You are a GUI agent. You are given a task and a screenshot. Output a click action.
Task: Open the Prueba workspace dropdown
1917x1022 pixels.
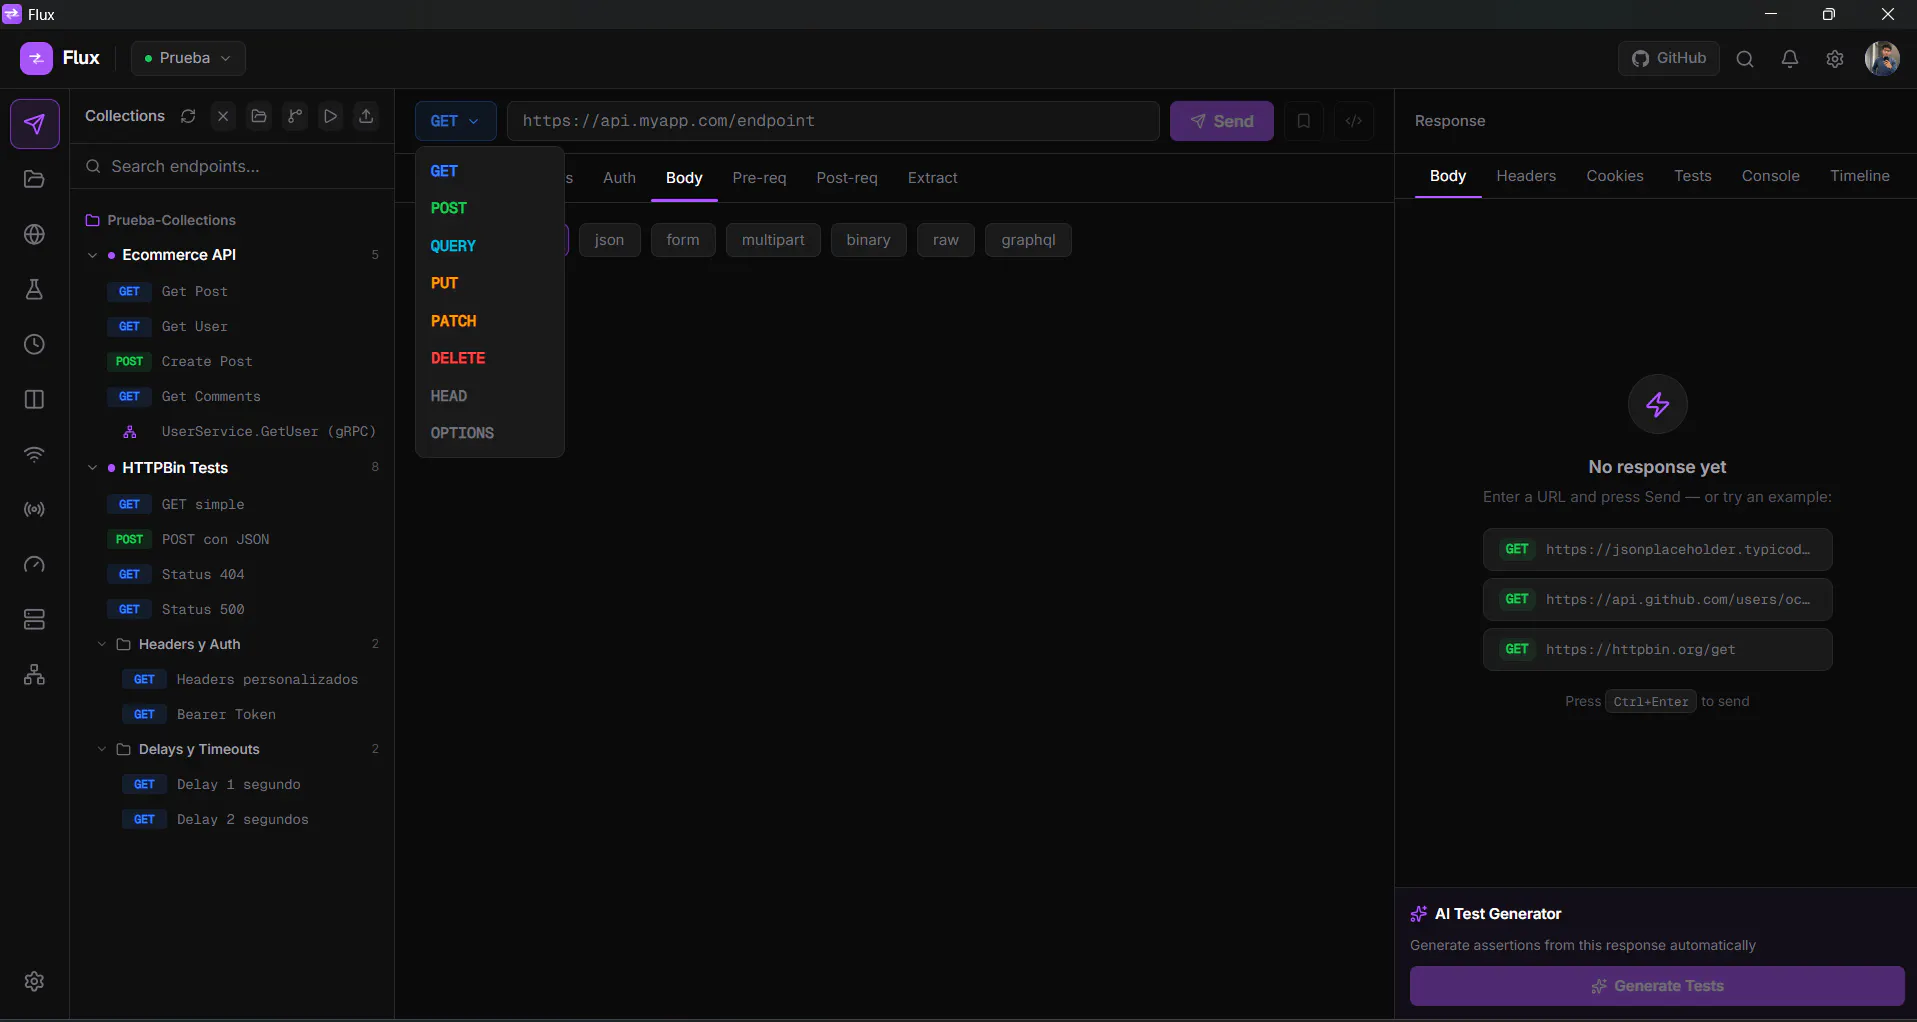pos(188,58)
